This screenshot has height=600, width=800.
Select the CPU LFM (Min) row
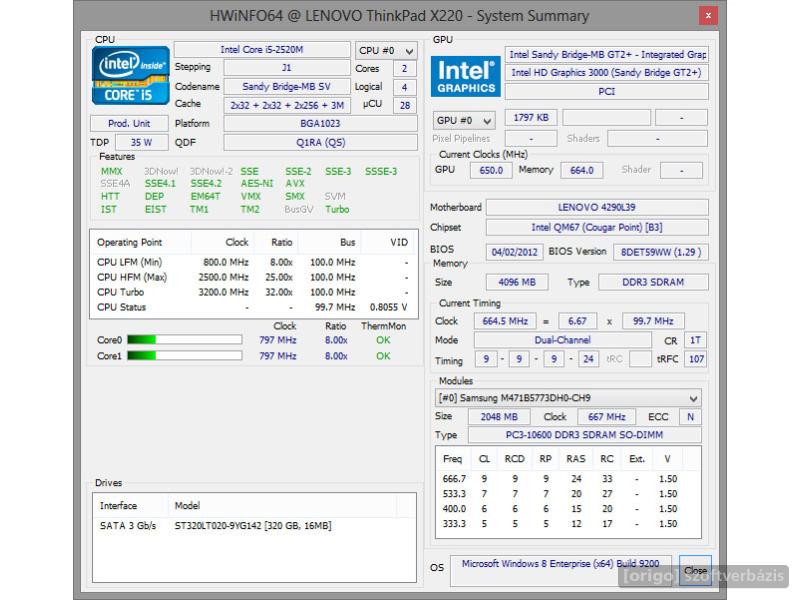click(253, 262)
